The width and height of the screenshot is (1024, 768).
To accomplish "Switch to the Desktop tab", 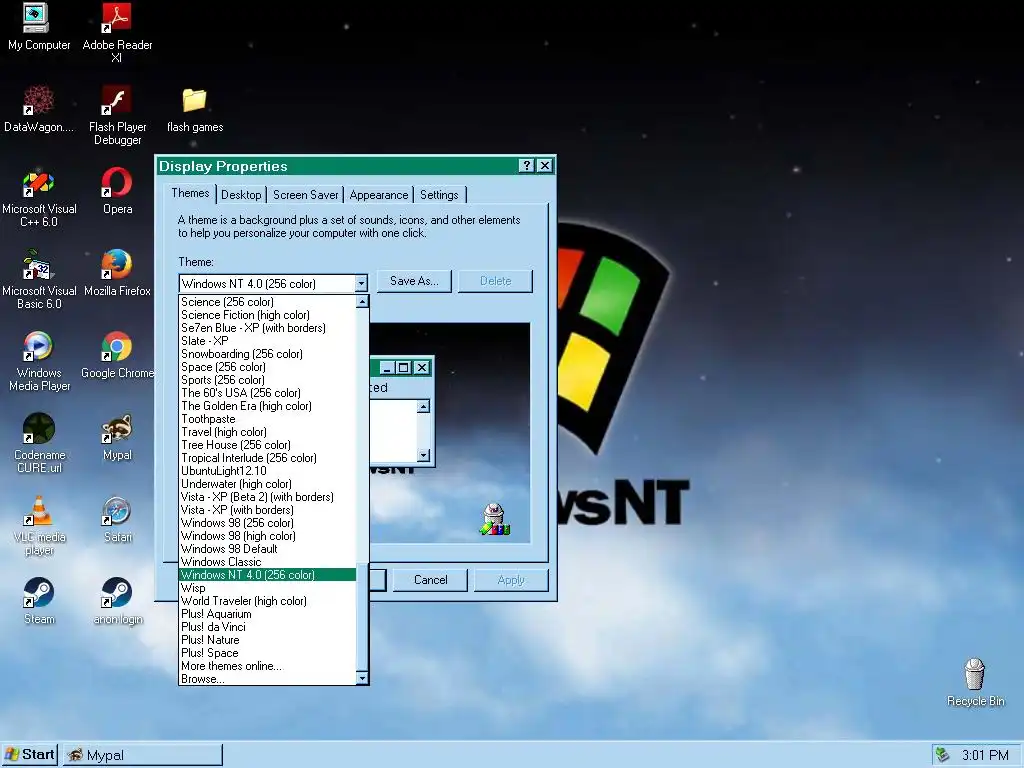I will click(241, 195).
